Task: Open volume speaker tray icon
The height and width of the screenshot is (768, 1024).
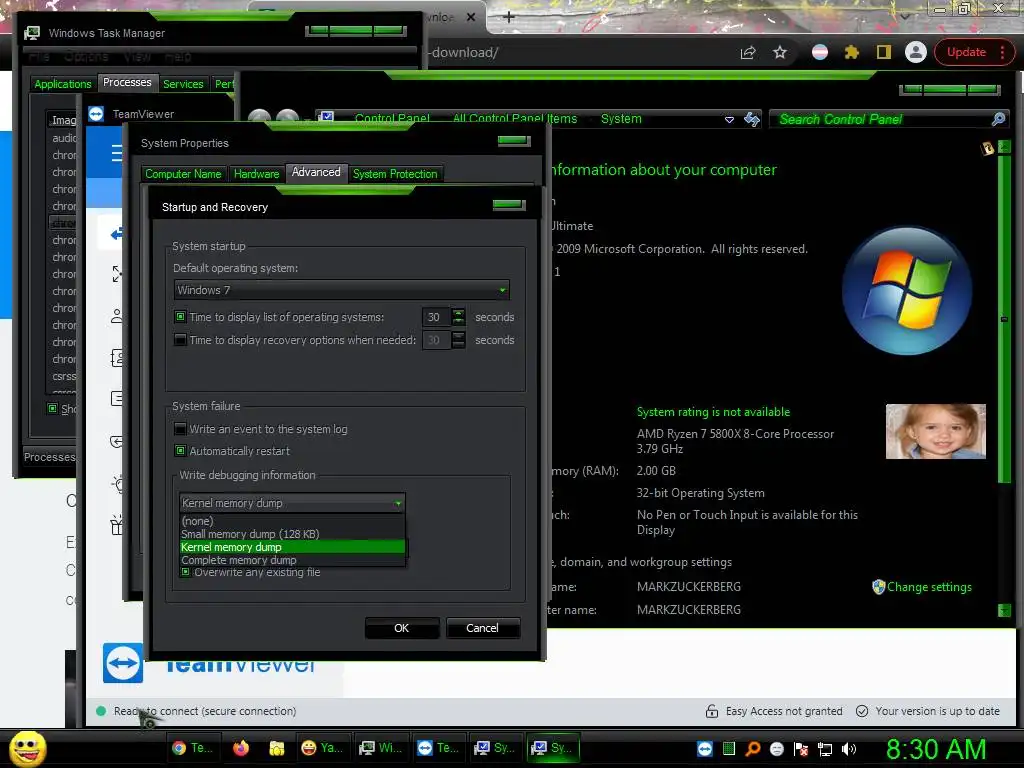Action: point(849,748)
